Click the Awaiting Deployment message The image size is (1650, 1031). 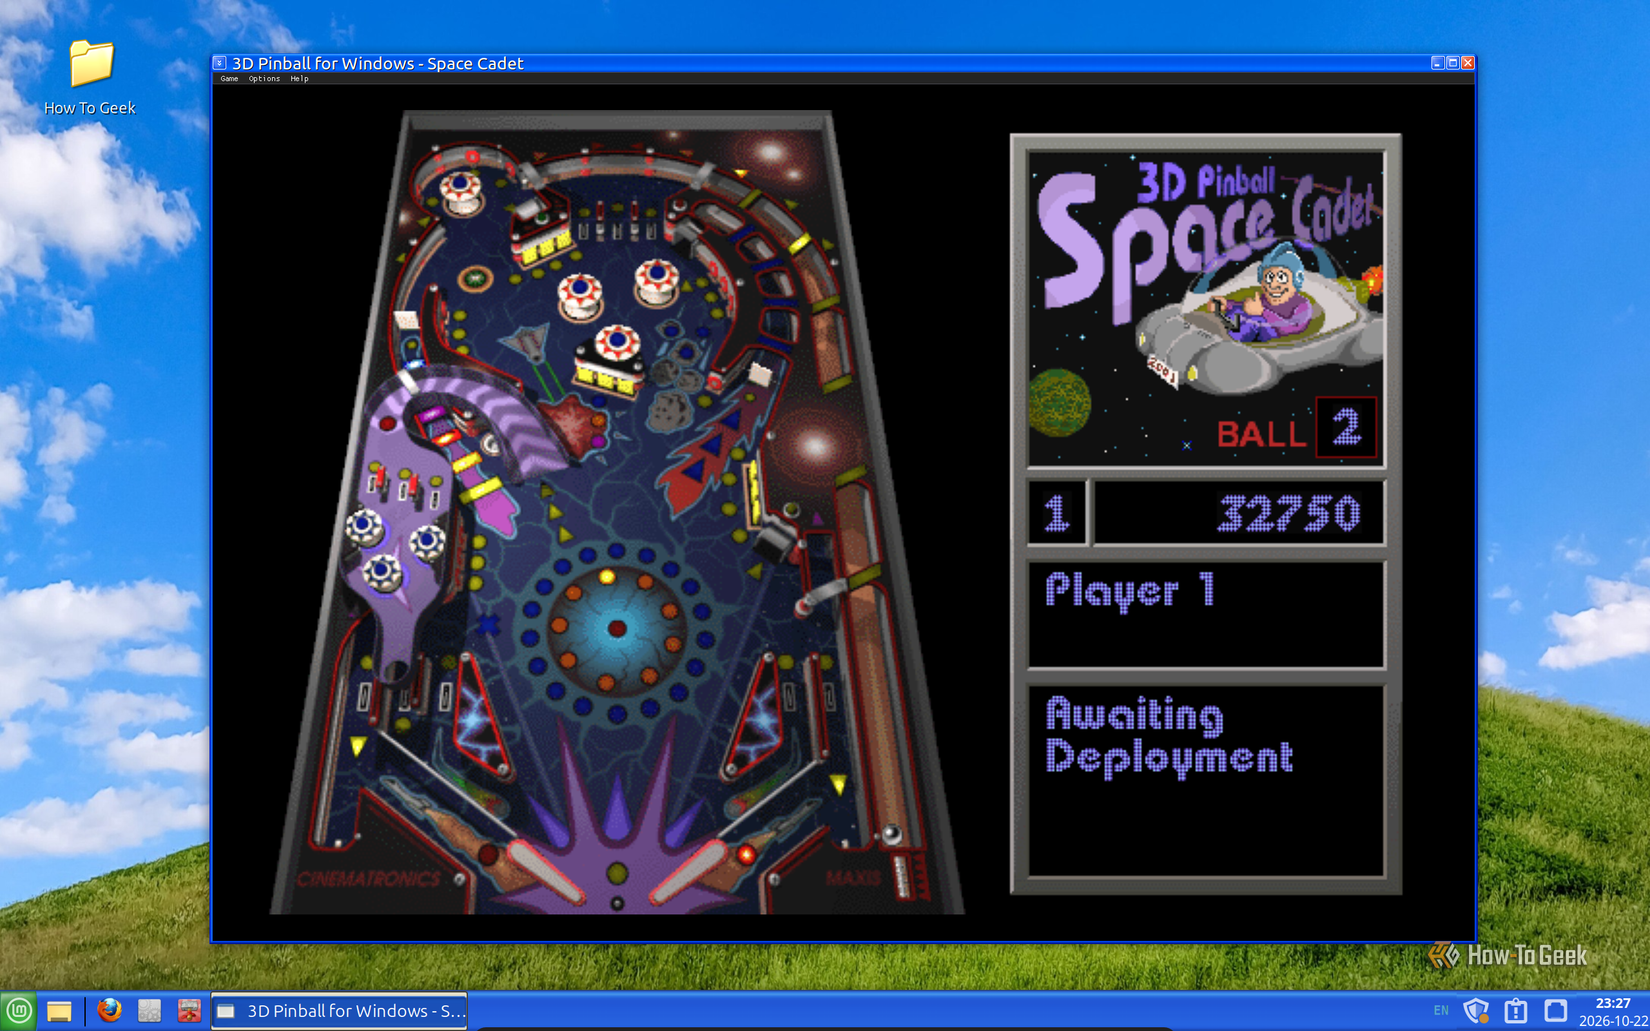click(x=1169, y=737)
